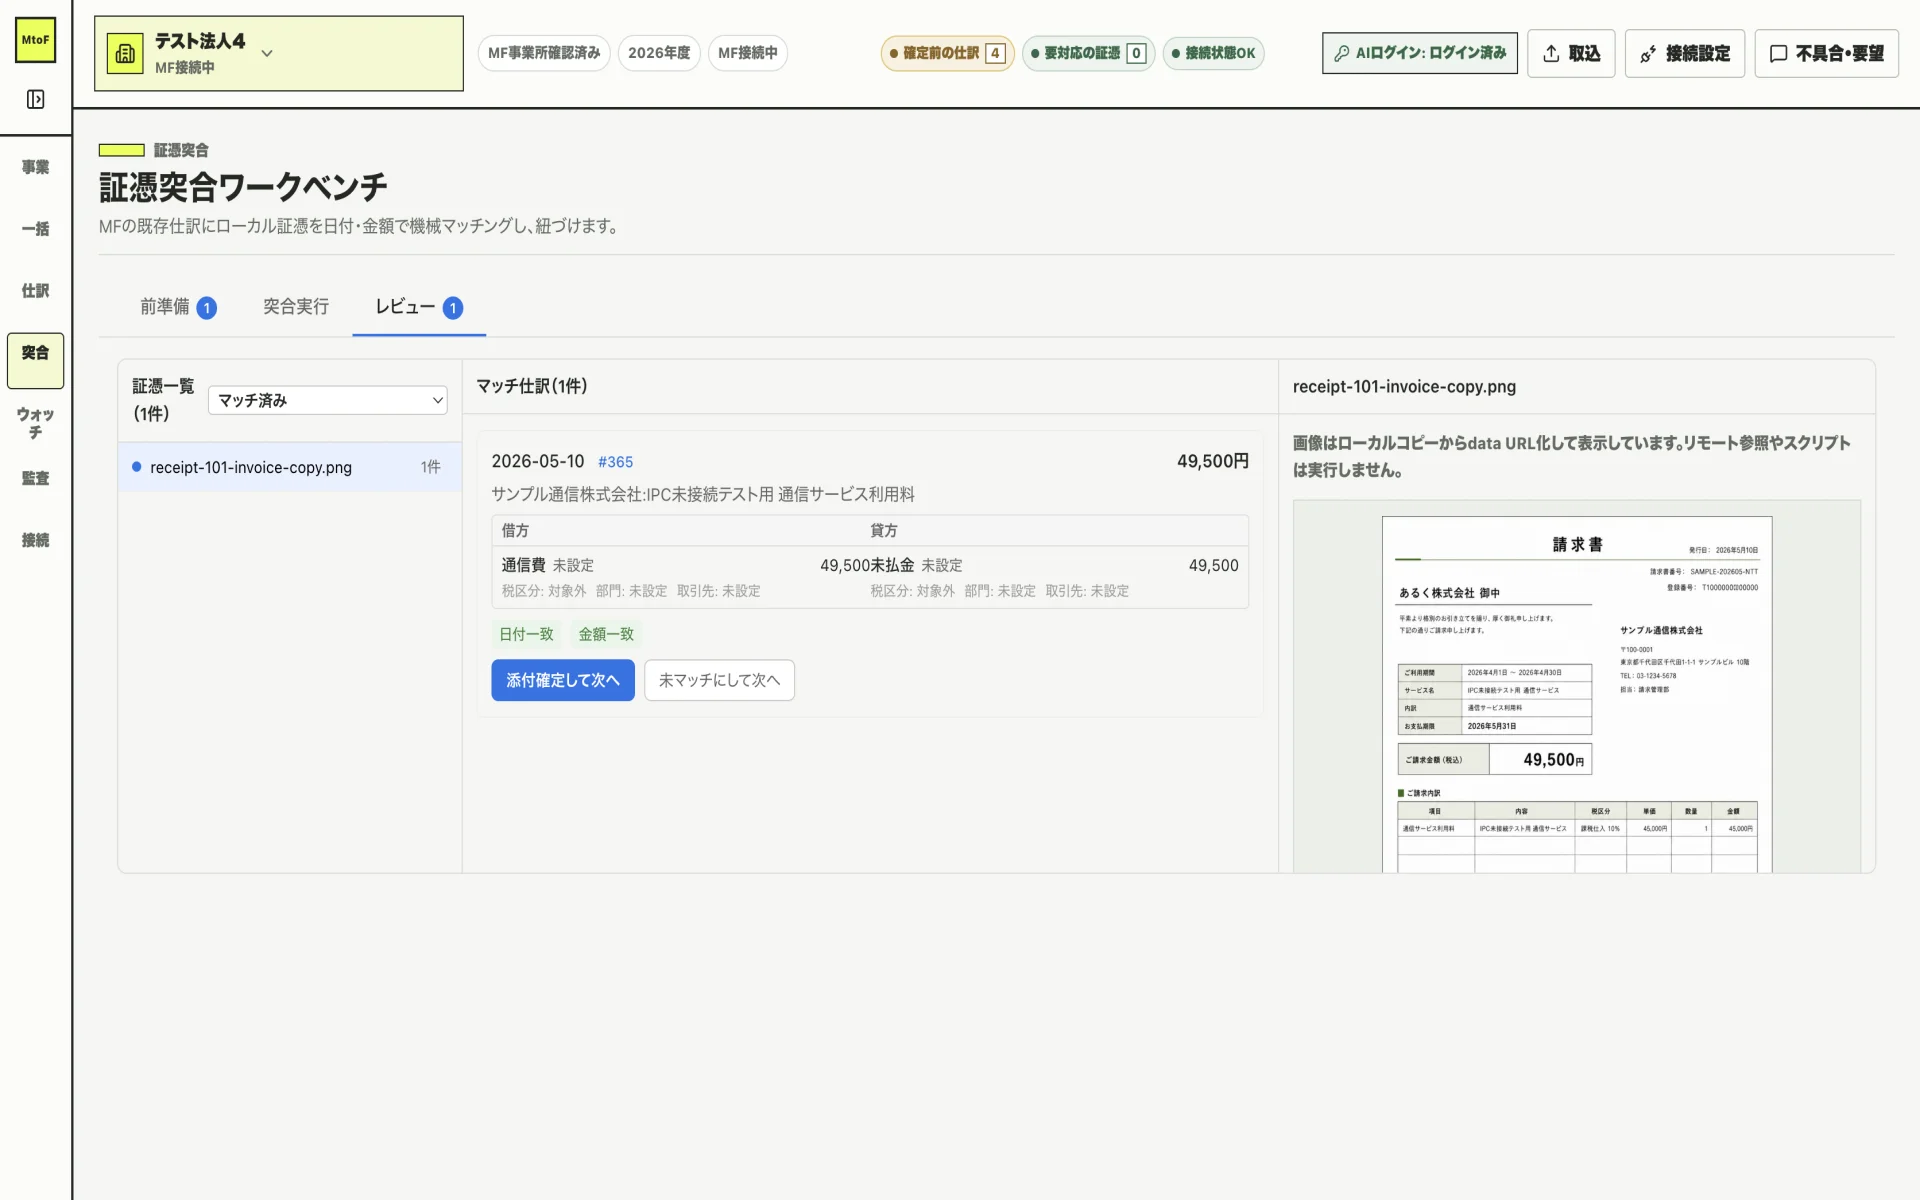The image size is (1920, 1200).
Task: Click the blue badge on 前準備 tab
Action: click(x=206, y=308)
